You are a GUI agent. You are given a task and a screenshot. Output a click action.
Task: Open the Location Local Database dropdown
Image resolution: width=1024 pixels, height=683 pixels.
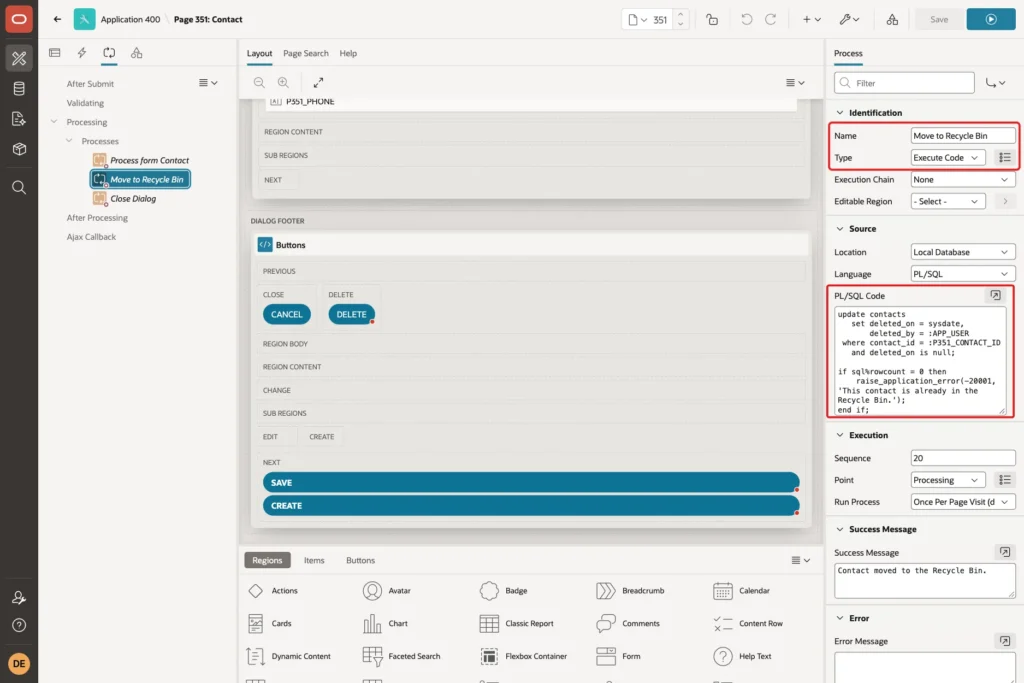[963, 252]
